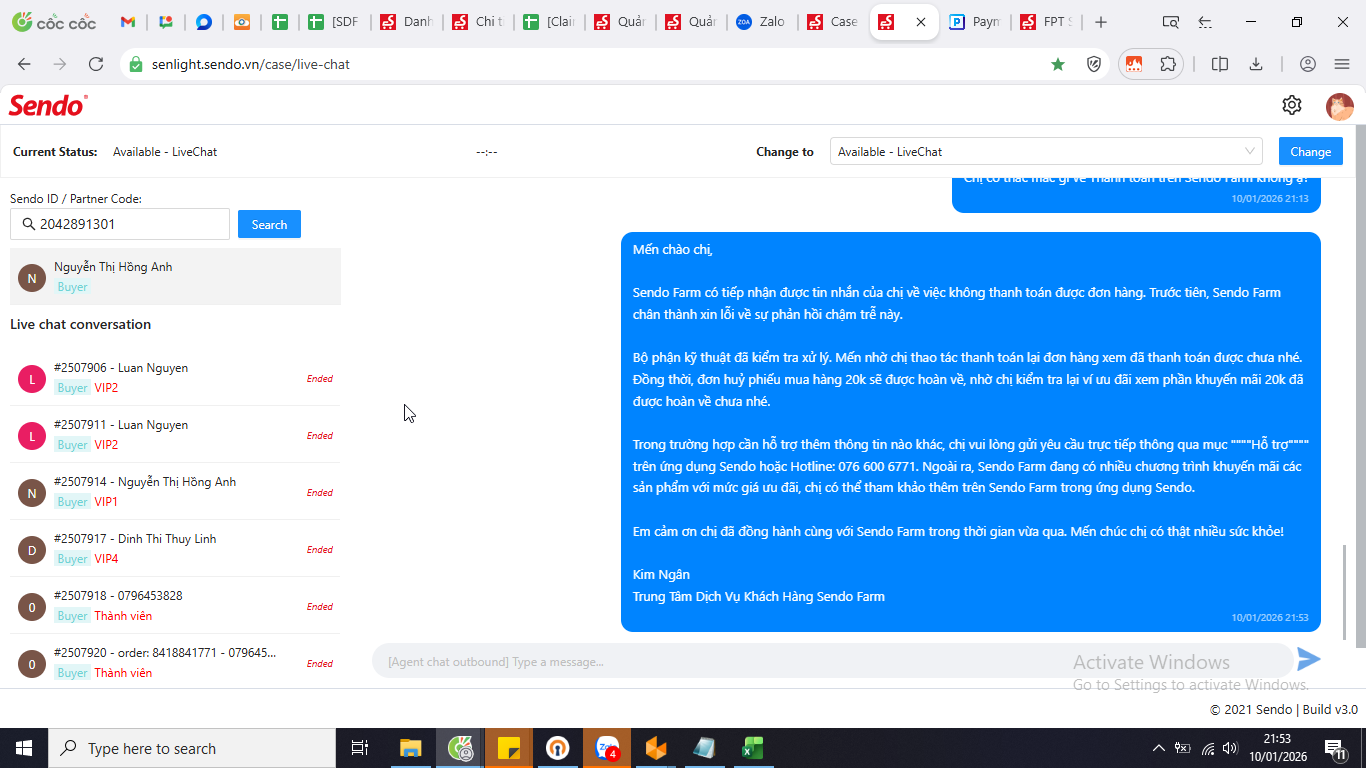Click the red extension icon in the address bar
This screenshot has height=768, width=1366.
tap(1134, 64)
